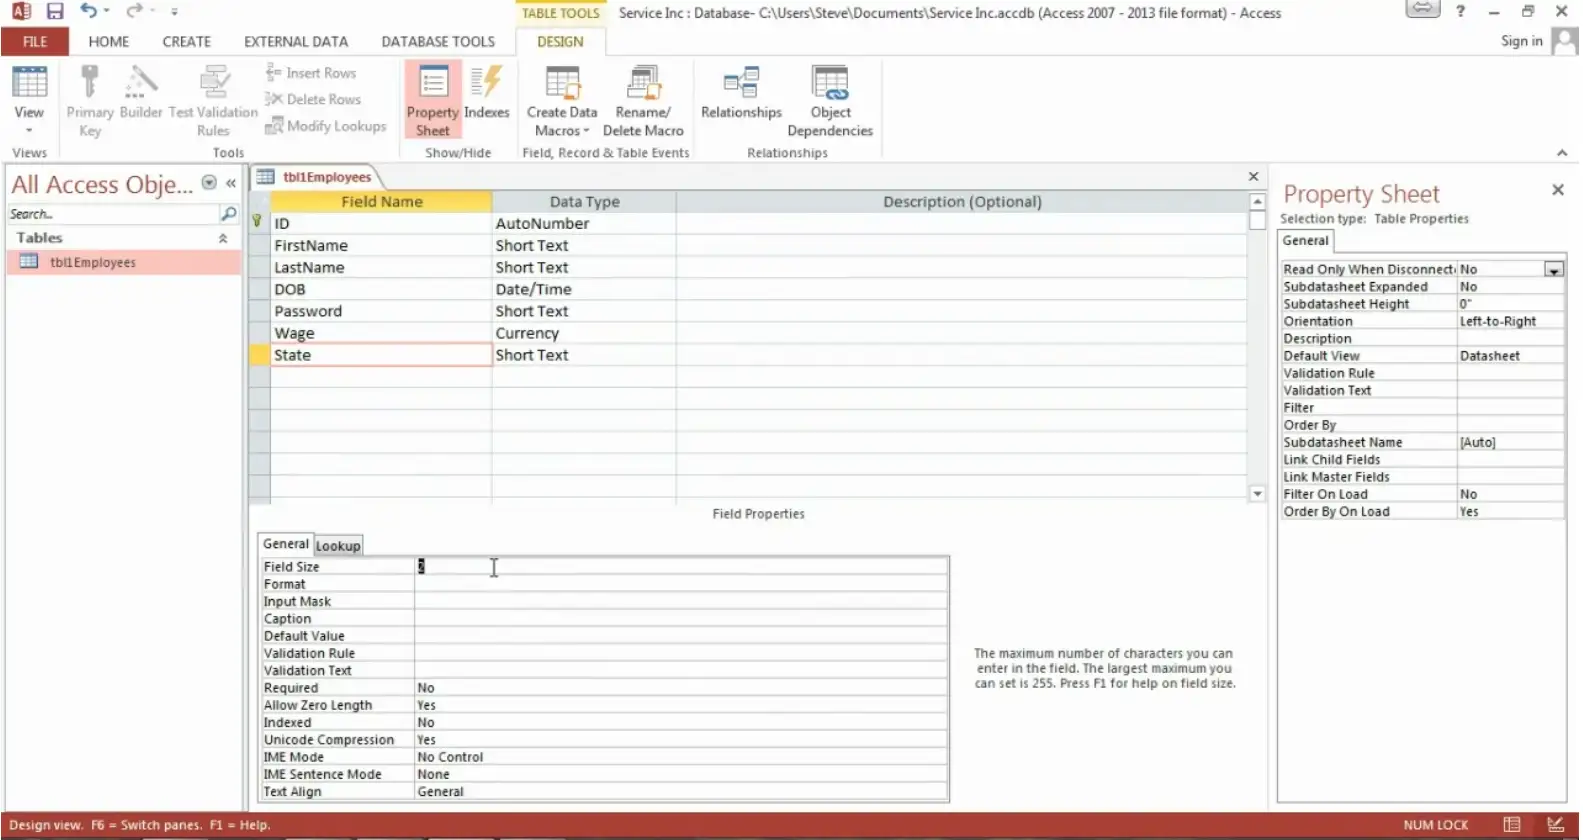Screen dimensions: 1583x840
Task: Collapse the Tables group in navigation pane
Action: (x=223, y=238)
